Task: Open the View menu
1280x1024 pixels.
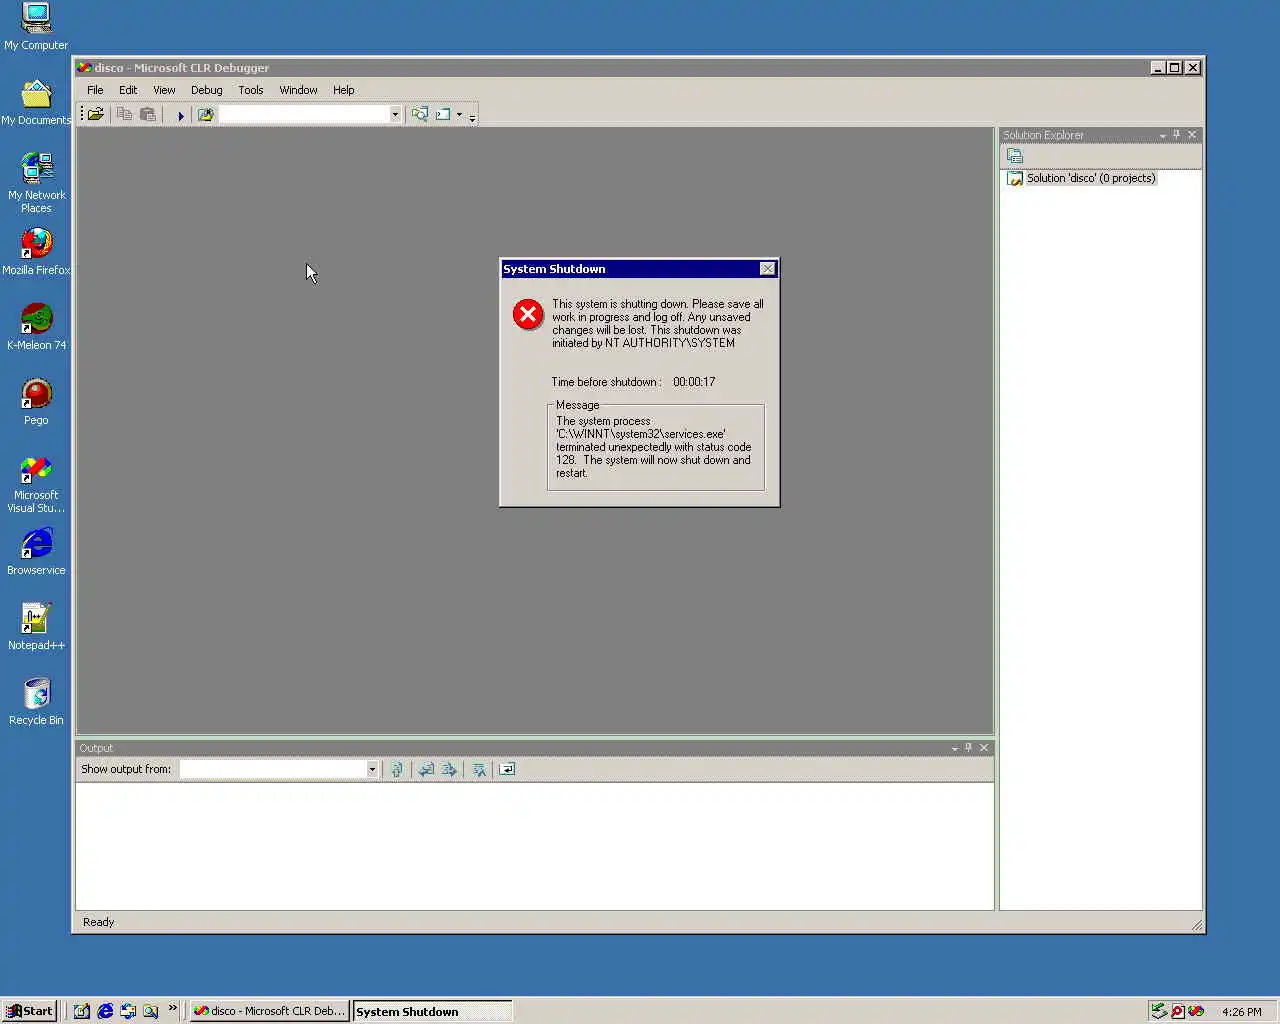Action: click(164, 90)
